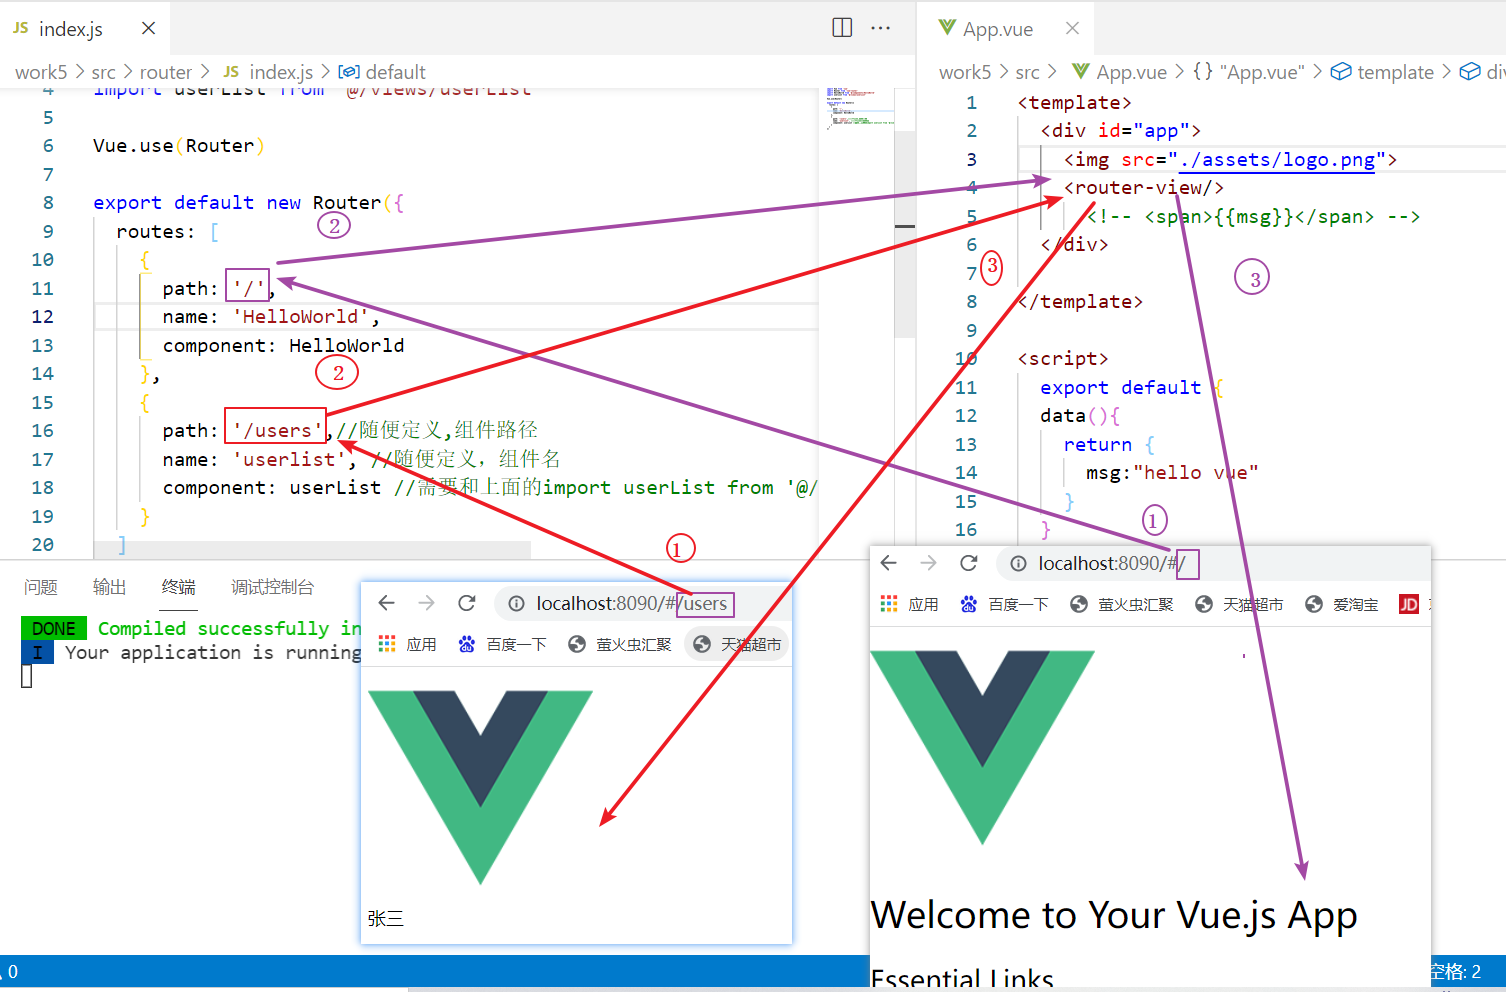Select router breadcrumb in index.js editor
Screen dimensions: 1506x992
click(x=166, y=72)
